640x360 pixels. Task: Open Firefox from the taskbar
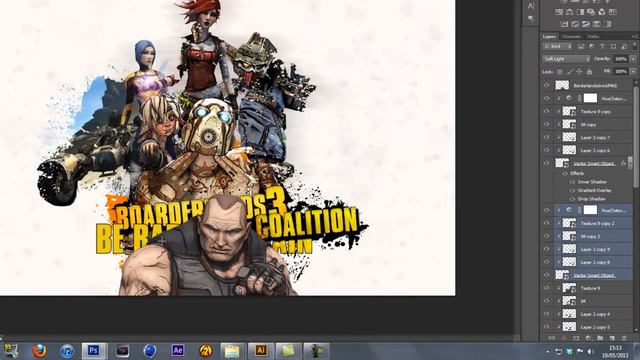click(39, 351)
